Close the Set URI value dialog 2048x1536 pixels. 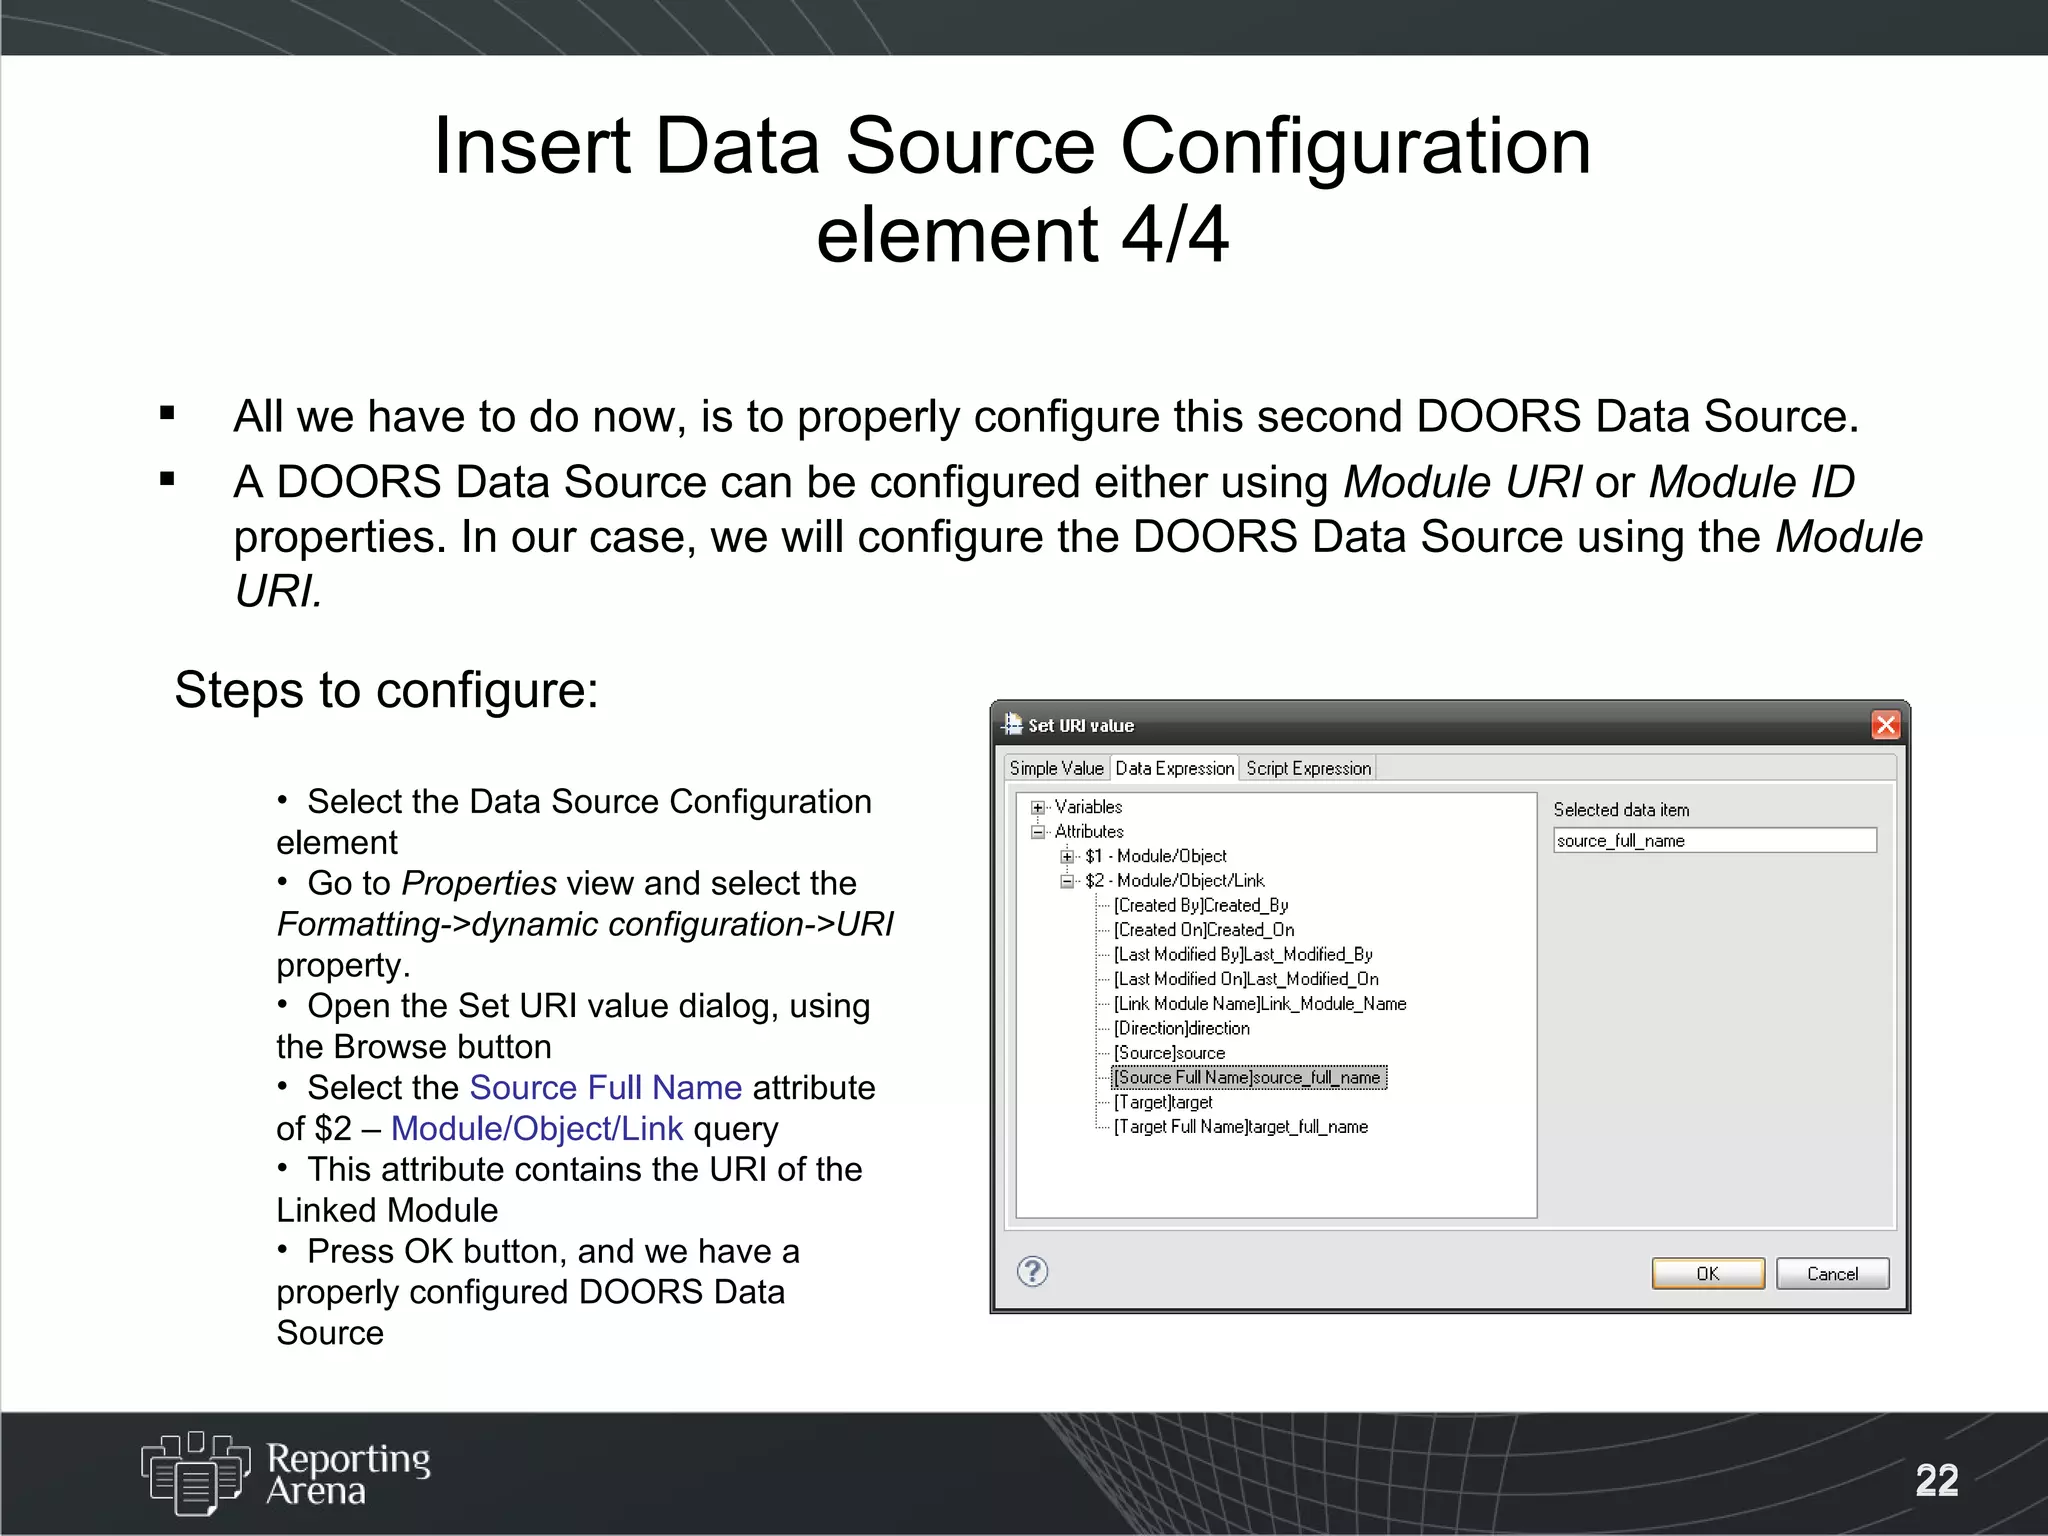point(1885,725)
